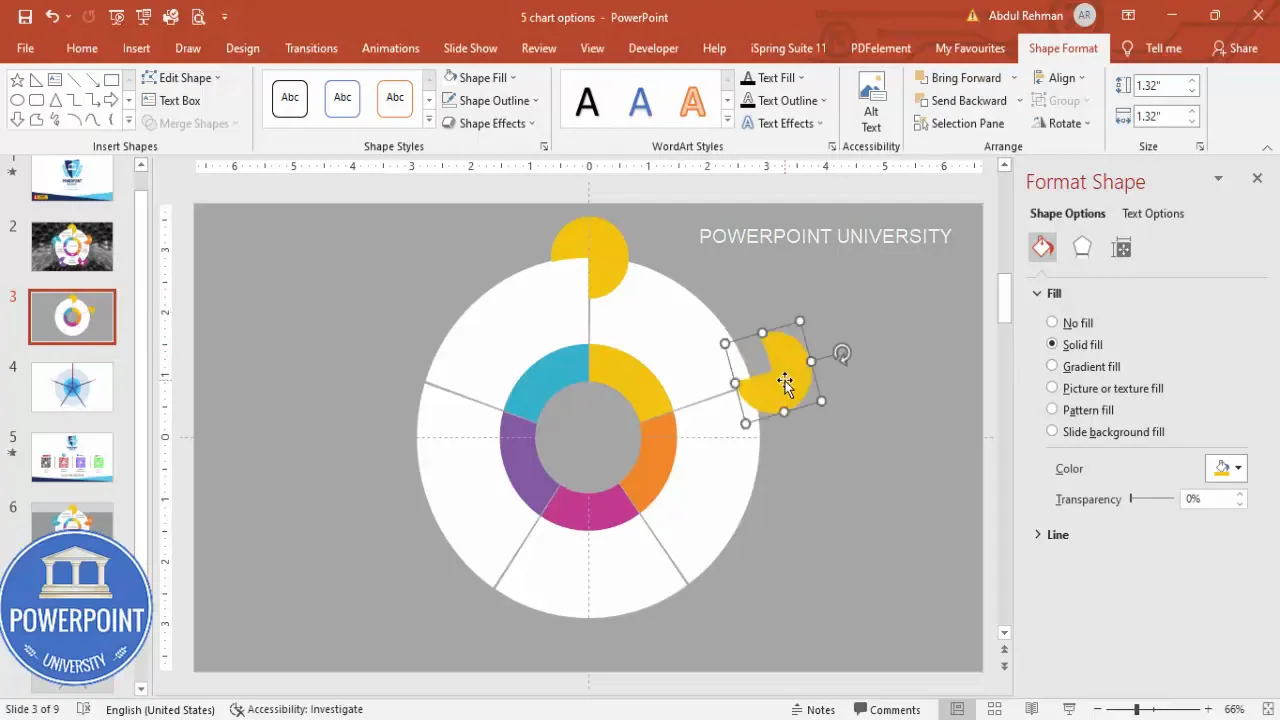1280x720 pixels.
Task: Open the Slide Show tab
Action: 470,48
